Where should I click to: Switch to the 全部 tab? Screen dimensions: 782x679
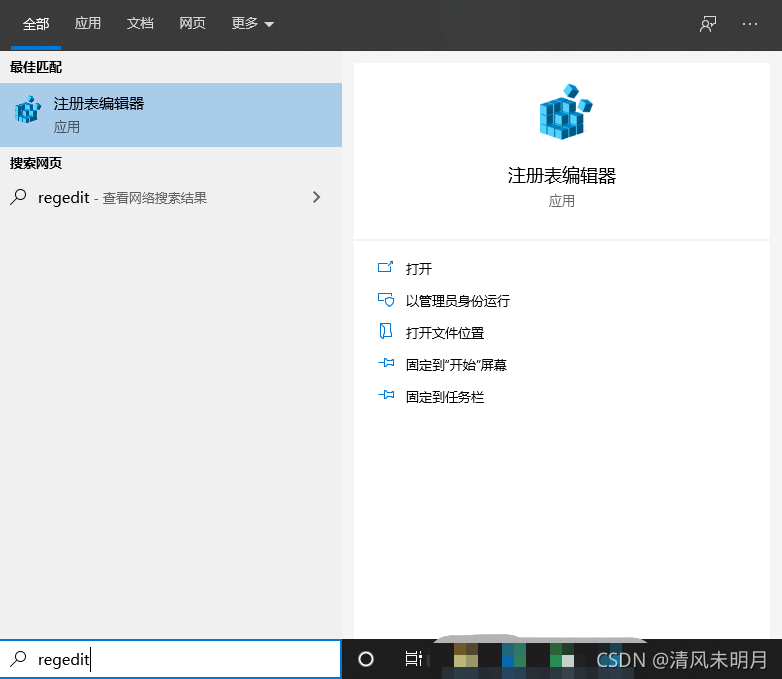click(x=36, y=24)
